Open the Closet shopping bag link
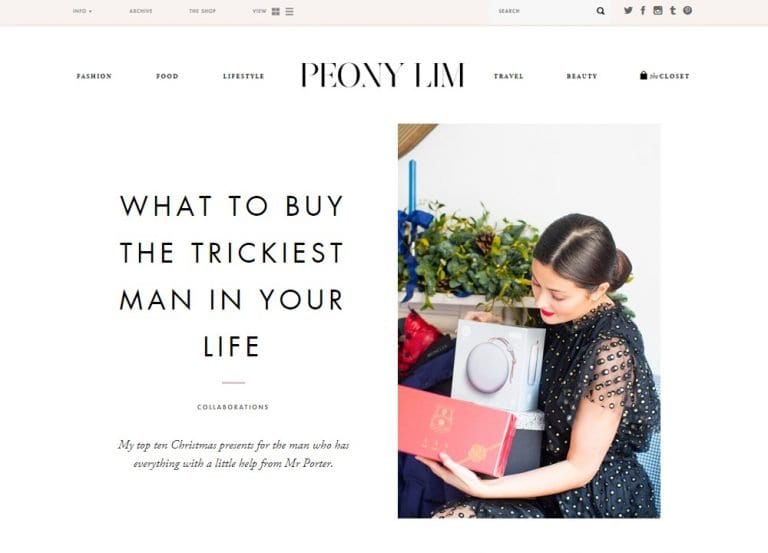 [x=665, y=75]
